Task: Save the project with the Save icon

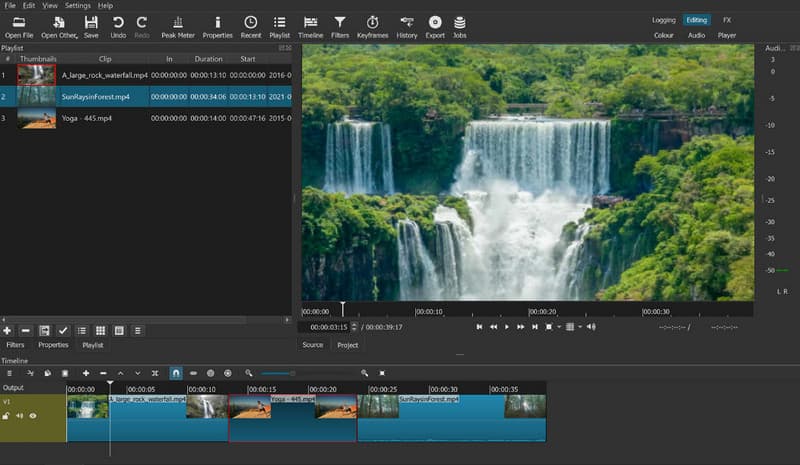Action: pos(91,27)
